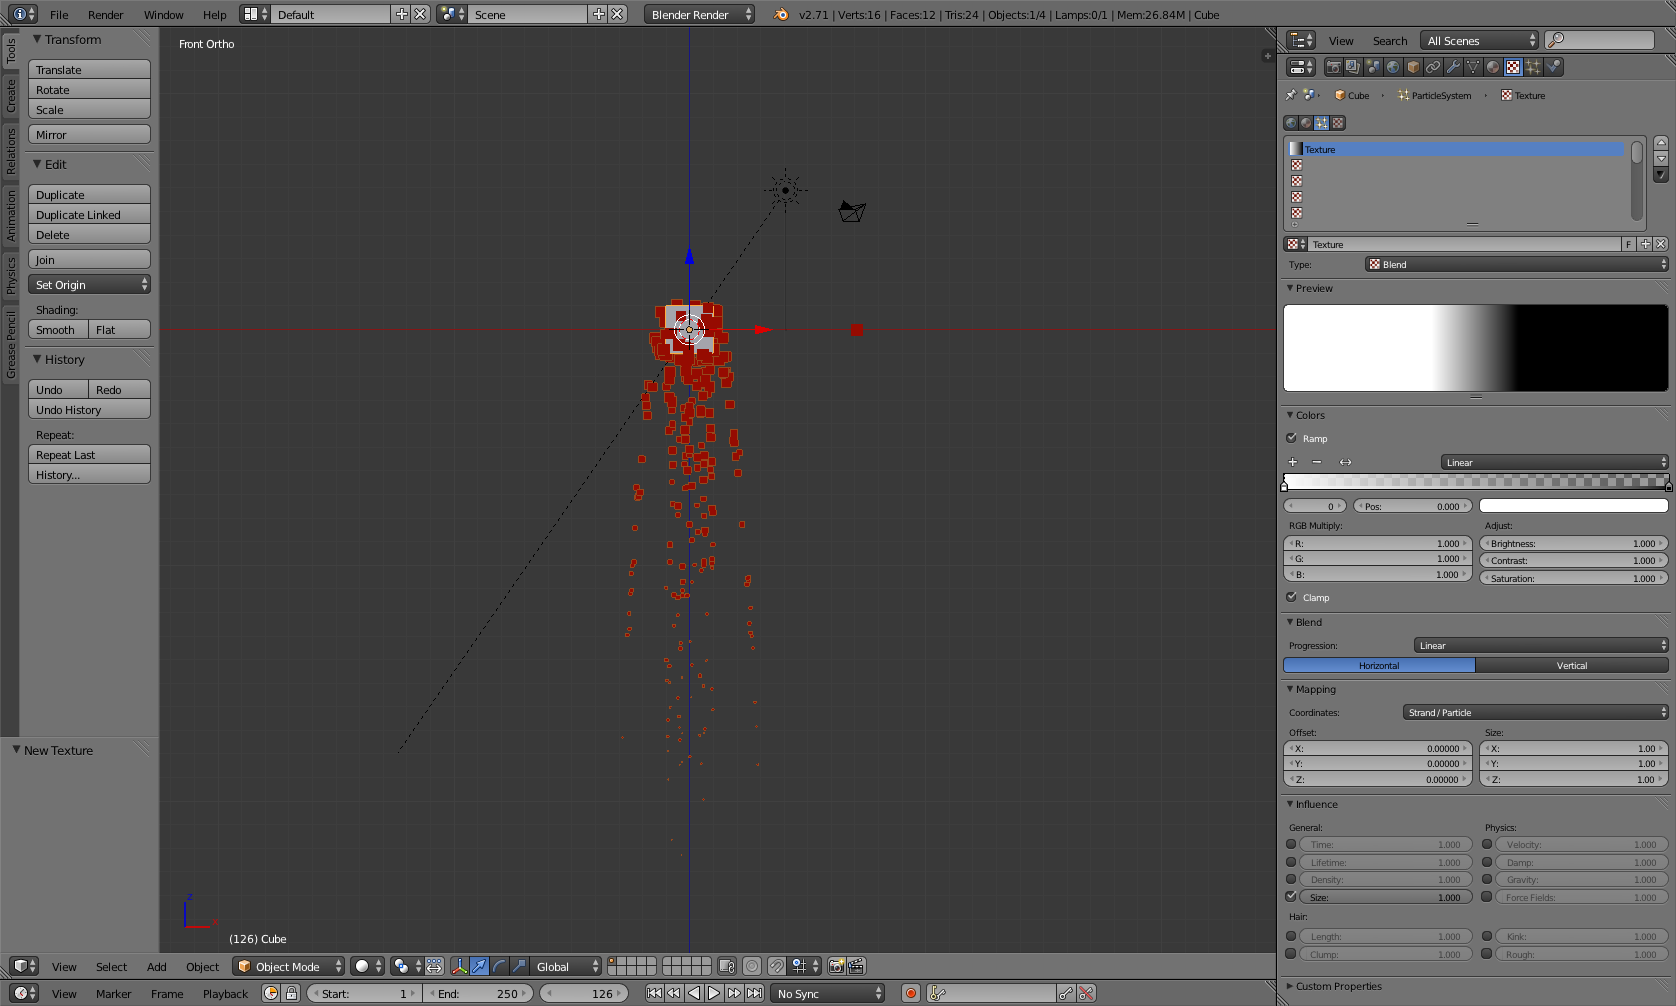This screenshot has width=1676, height=1006.
Task: Toggle the Clamp checkbox
Action: pyautogui.click(x=1292, y=597)
